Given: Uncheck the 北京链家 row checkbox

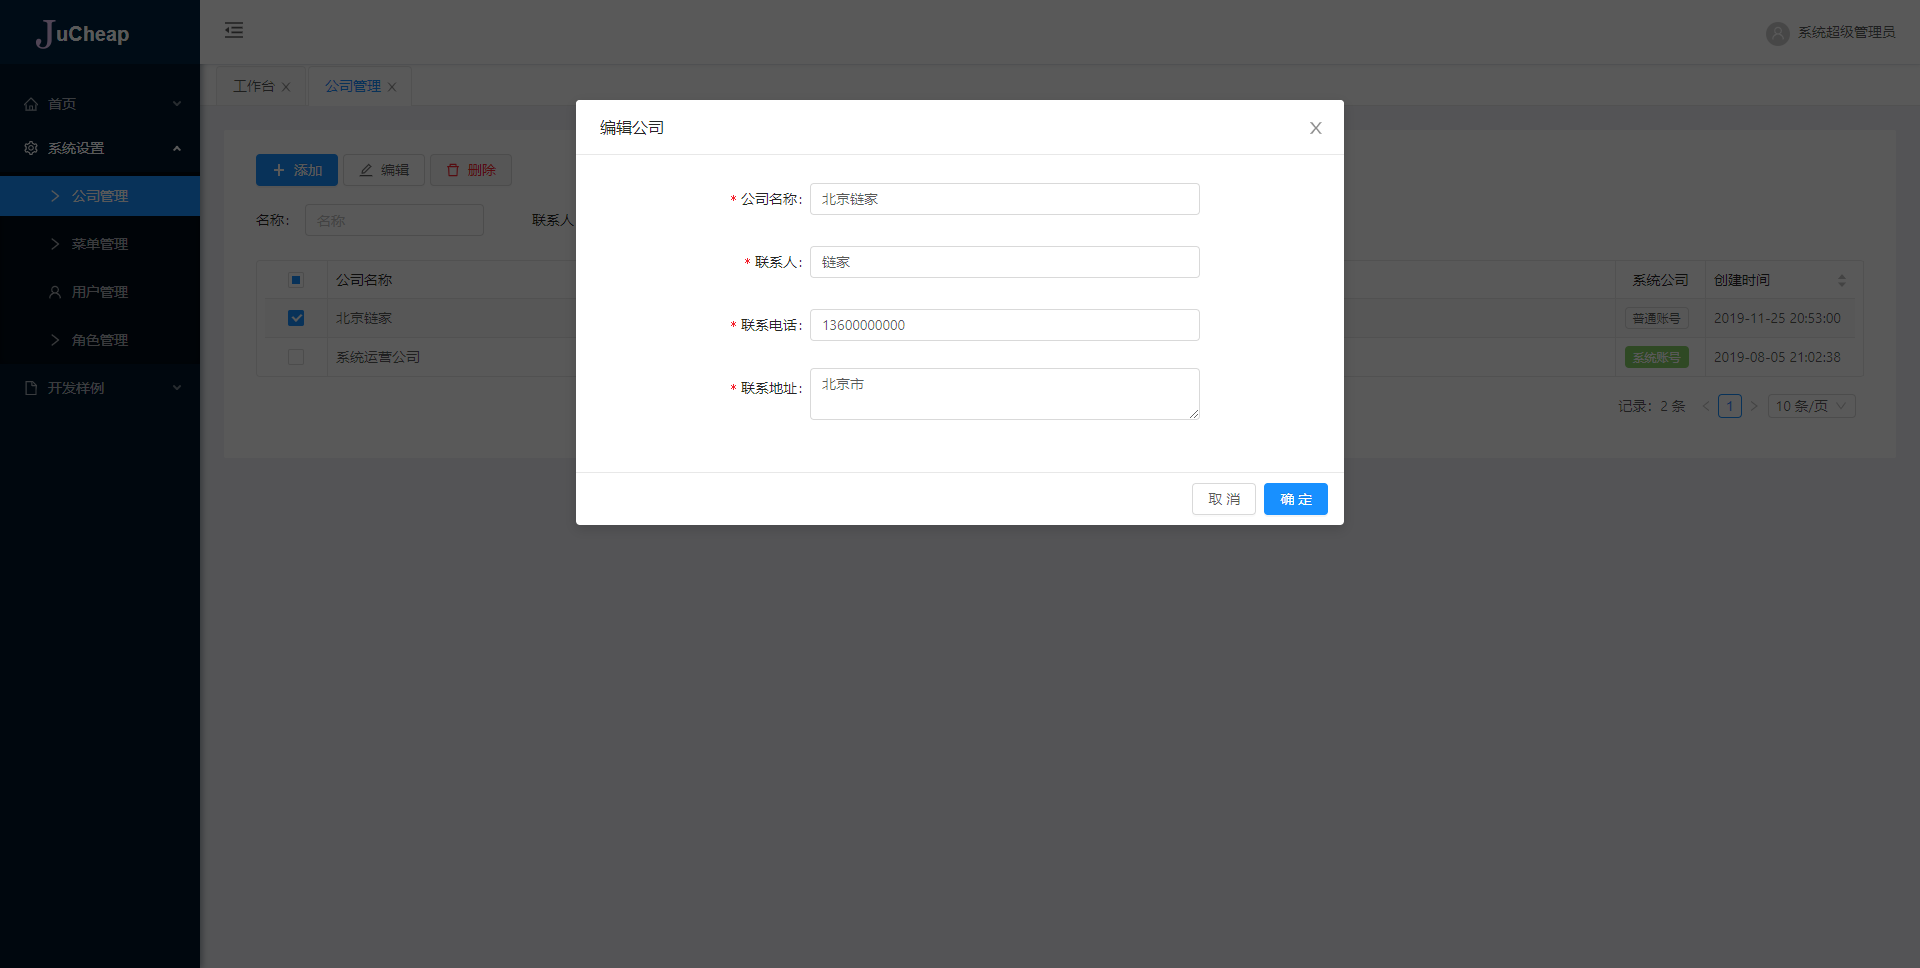Looking at the screenshot, I should pyautogui.click(x=295, y=317).
